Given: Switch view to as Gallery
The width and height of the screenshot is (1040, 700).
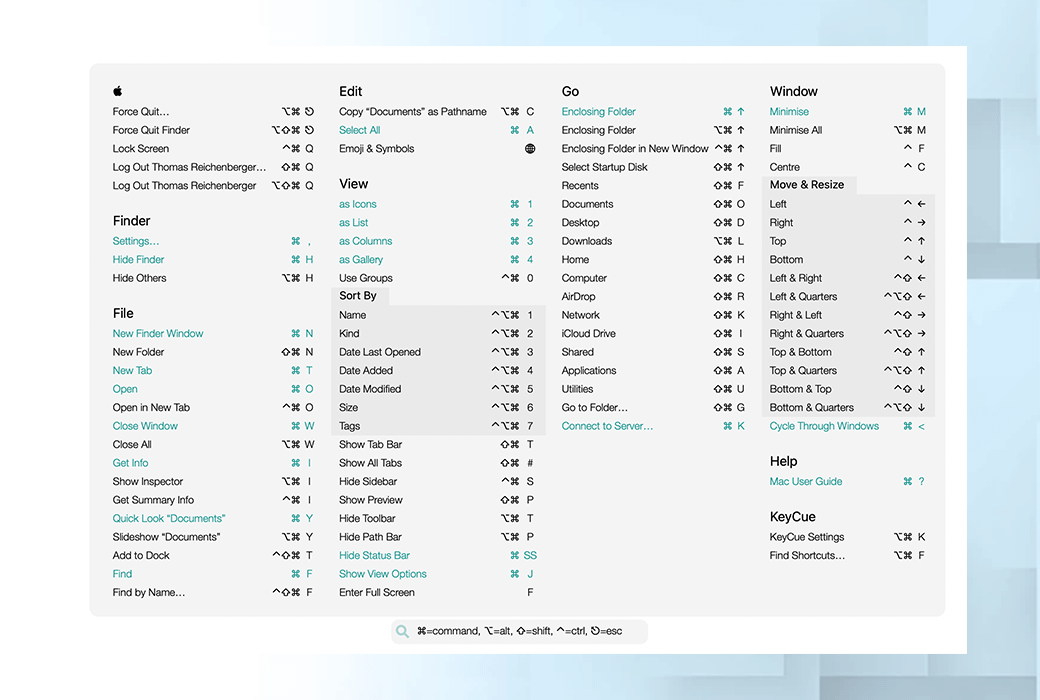Looking at the screenshot, I should click(x=361, y=260).
